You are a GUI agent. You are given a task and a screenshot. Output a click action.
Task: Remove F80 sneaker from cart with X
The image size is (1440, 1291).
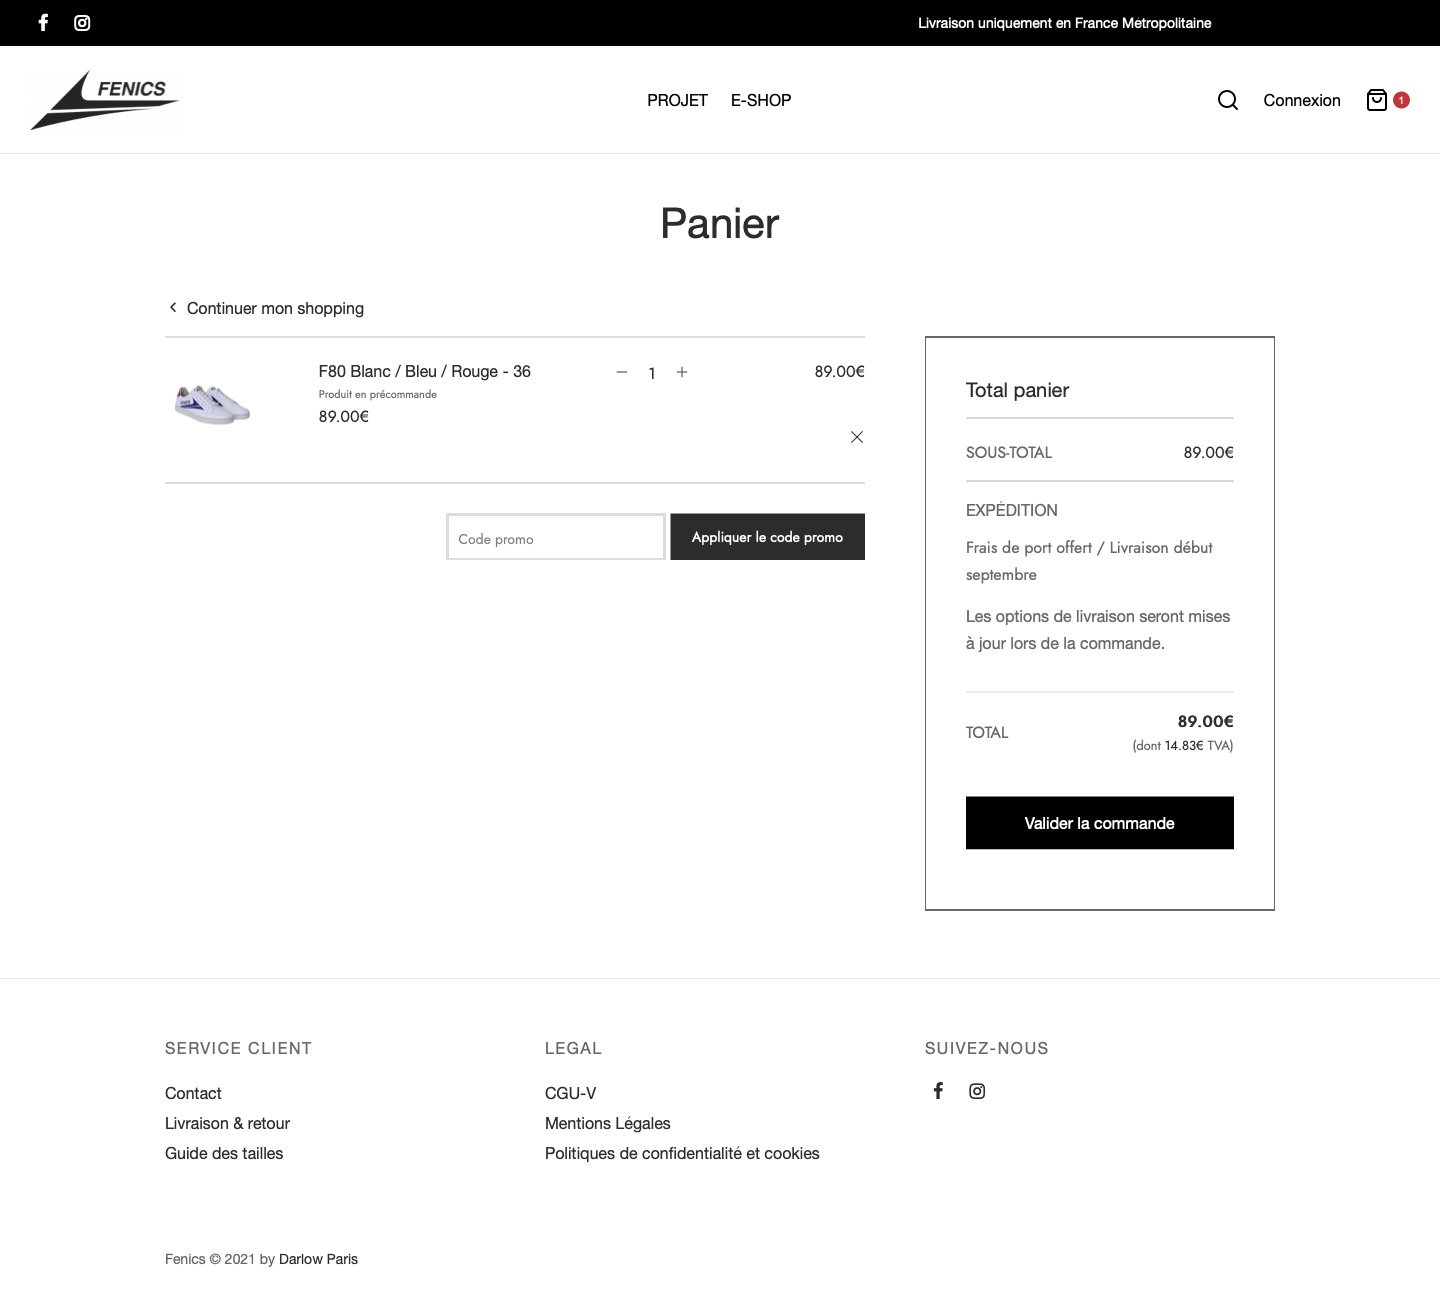click(x=857, y=437)
